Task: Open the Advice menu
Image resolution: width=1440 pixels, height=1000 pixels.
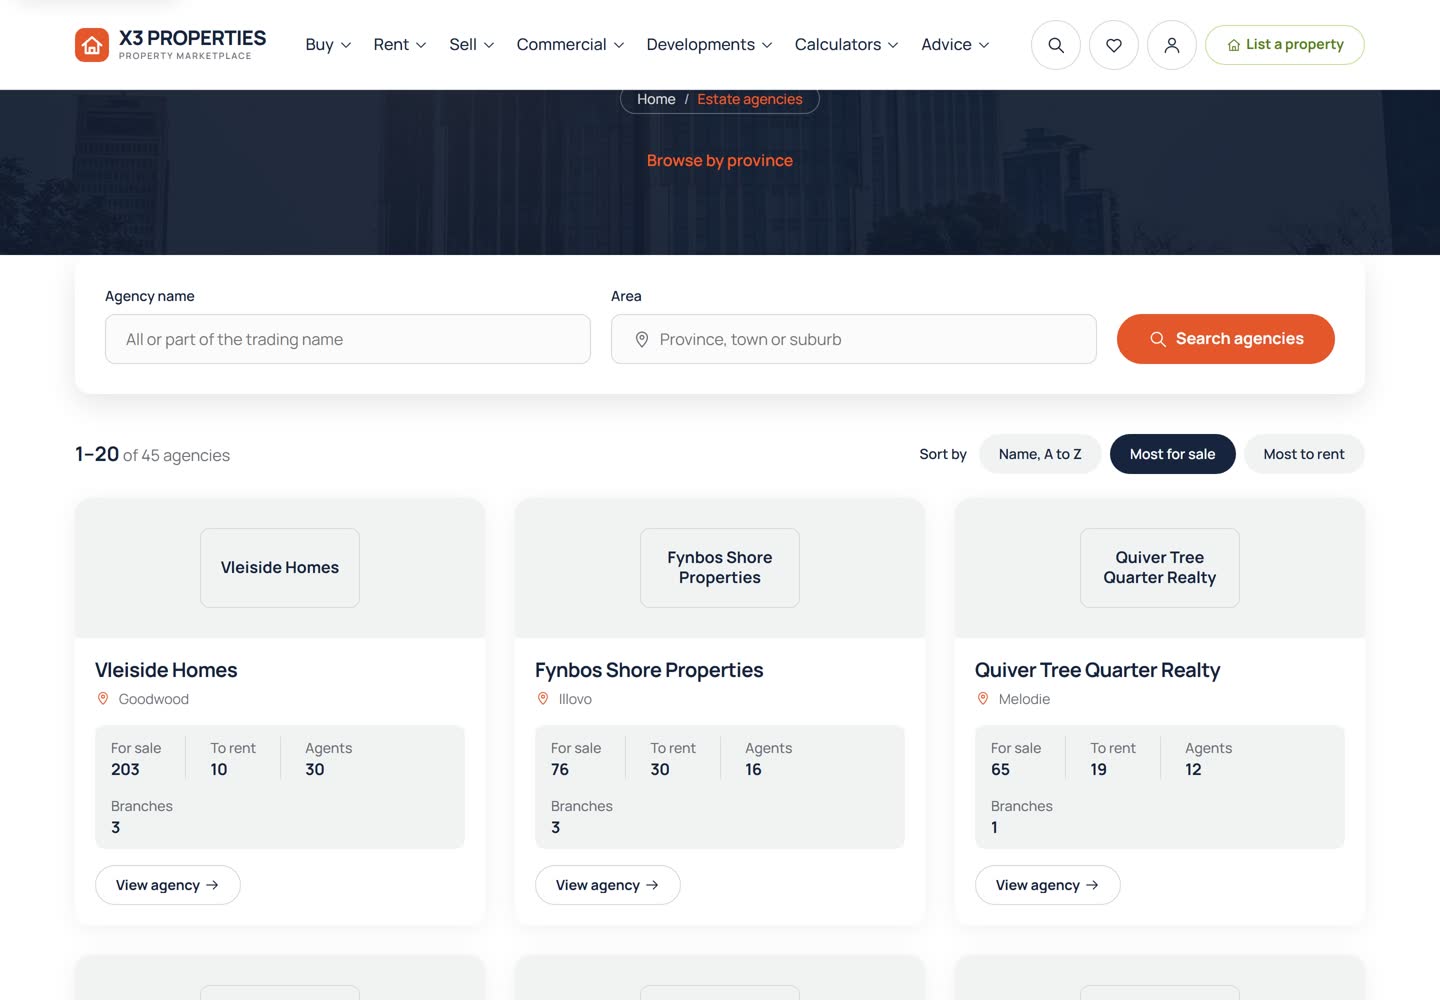Action: coord(955,44)
